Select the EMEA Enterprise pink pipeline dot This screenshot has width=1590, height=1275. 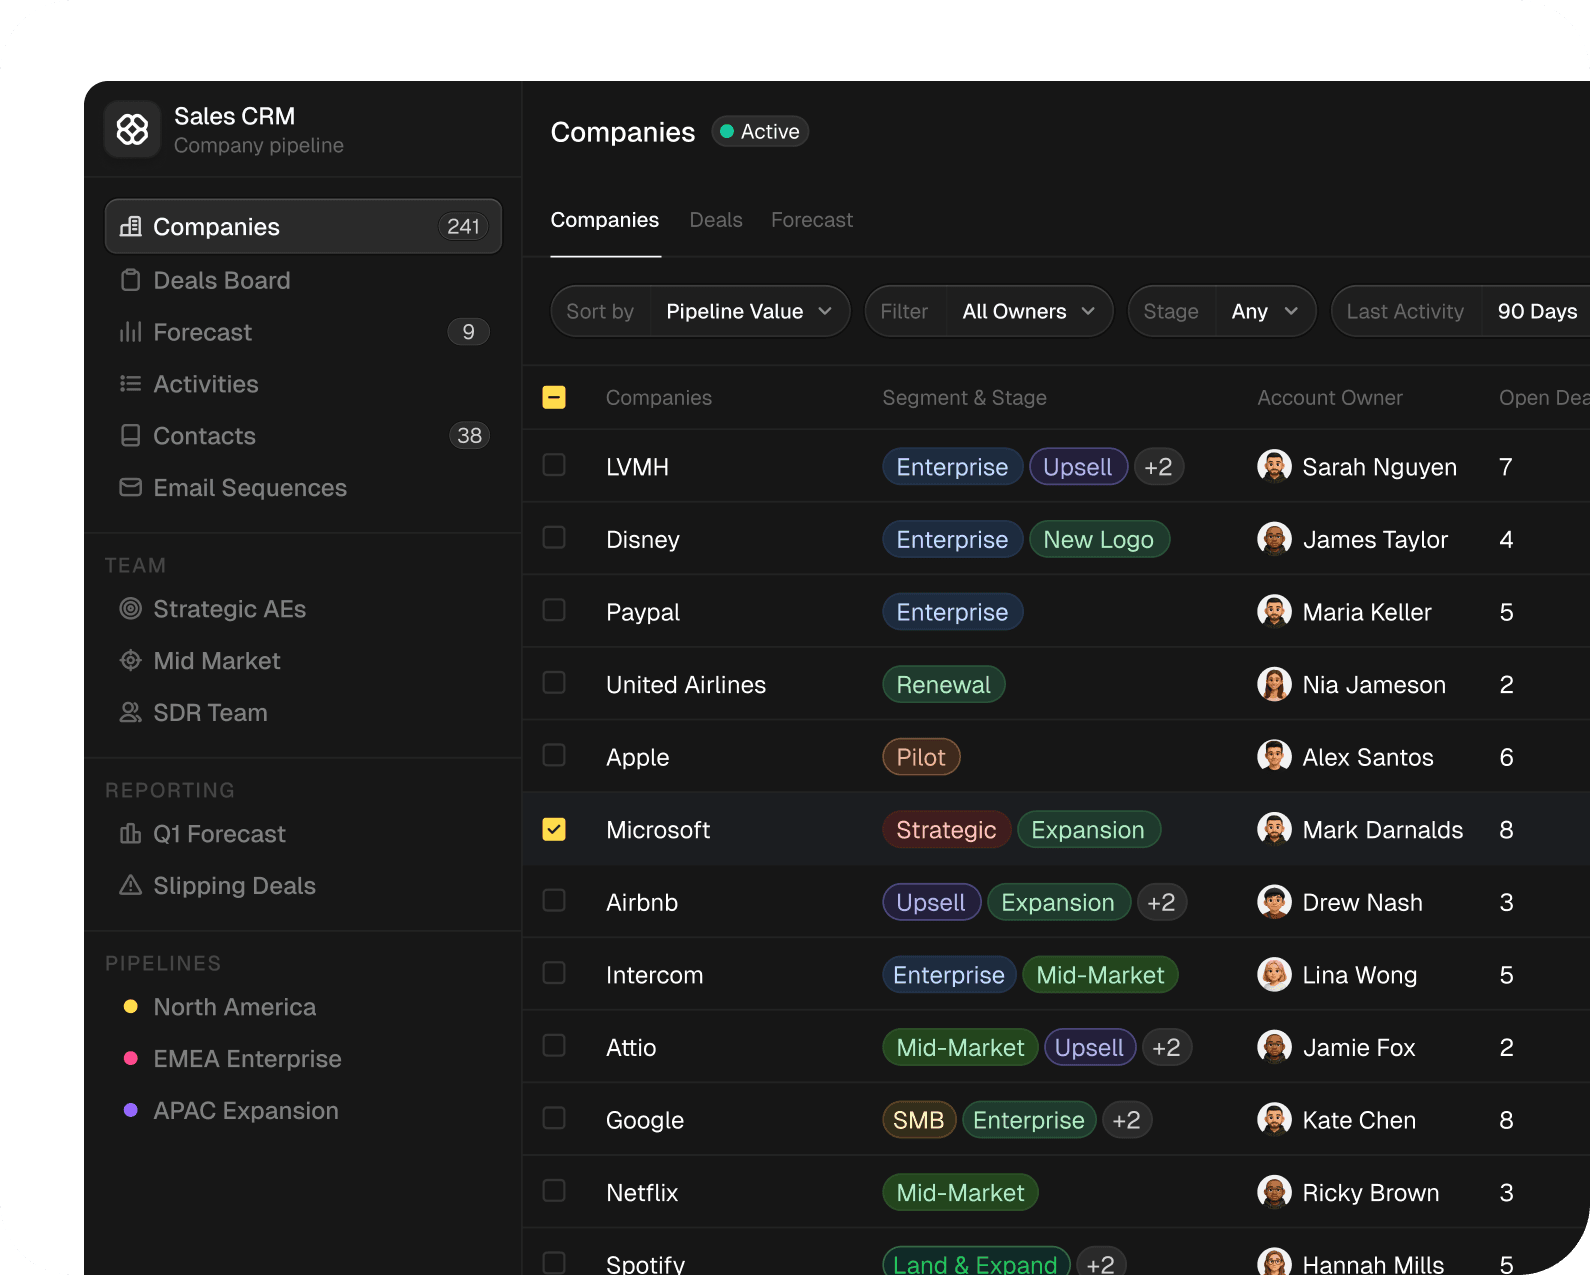(x=130, y=1059)
